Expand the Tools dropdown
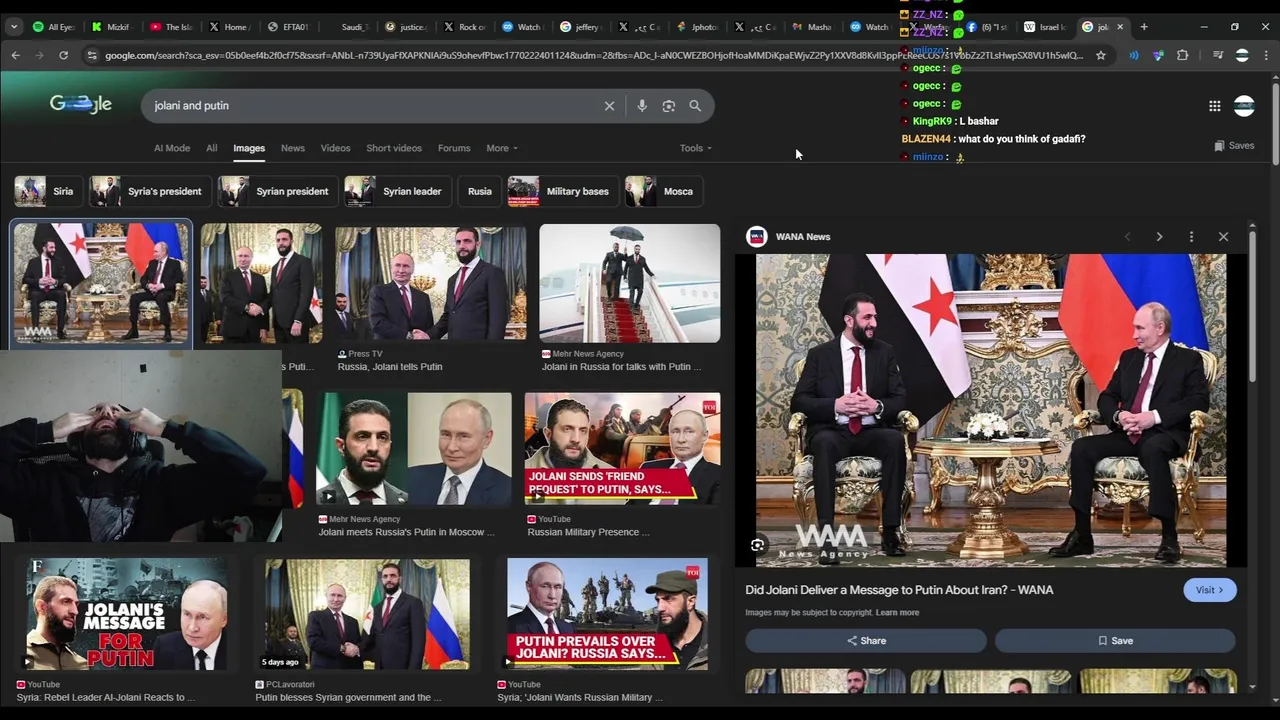This screenshot has height=720, width=1280. pyautogui.click(x=696, y=148)
